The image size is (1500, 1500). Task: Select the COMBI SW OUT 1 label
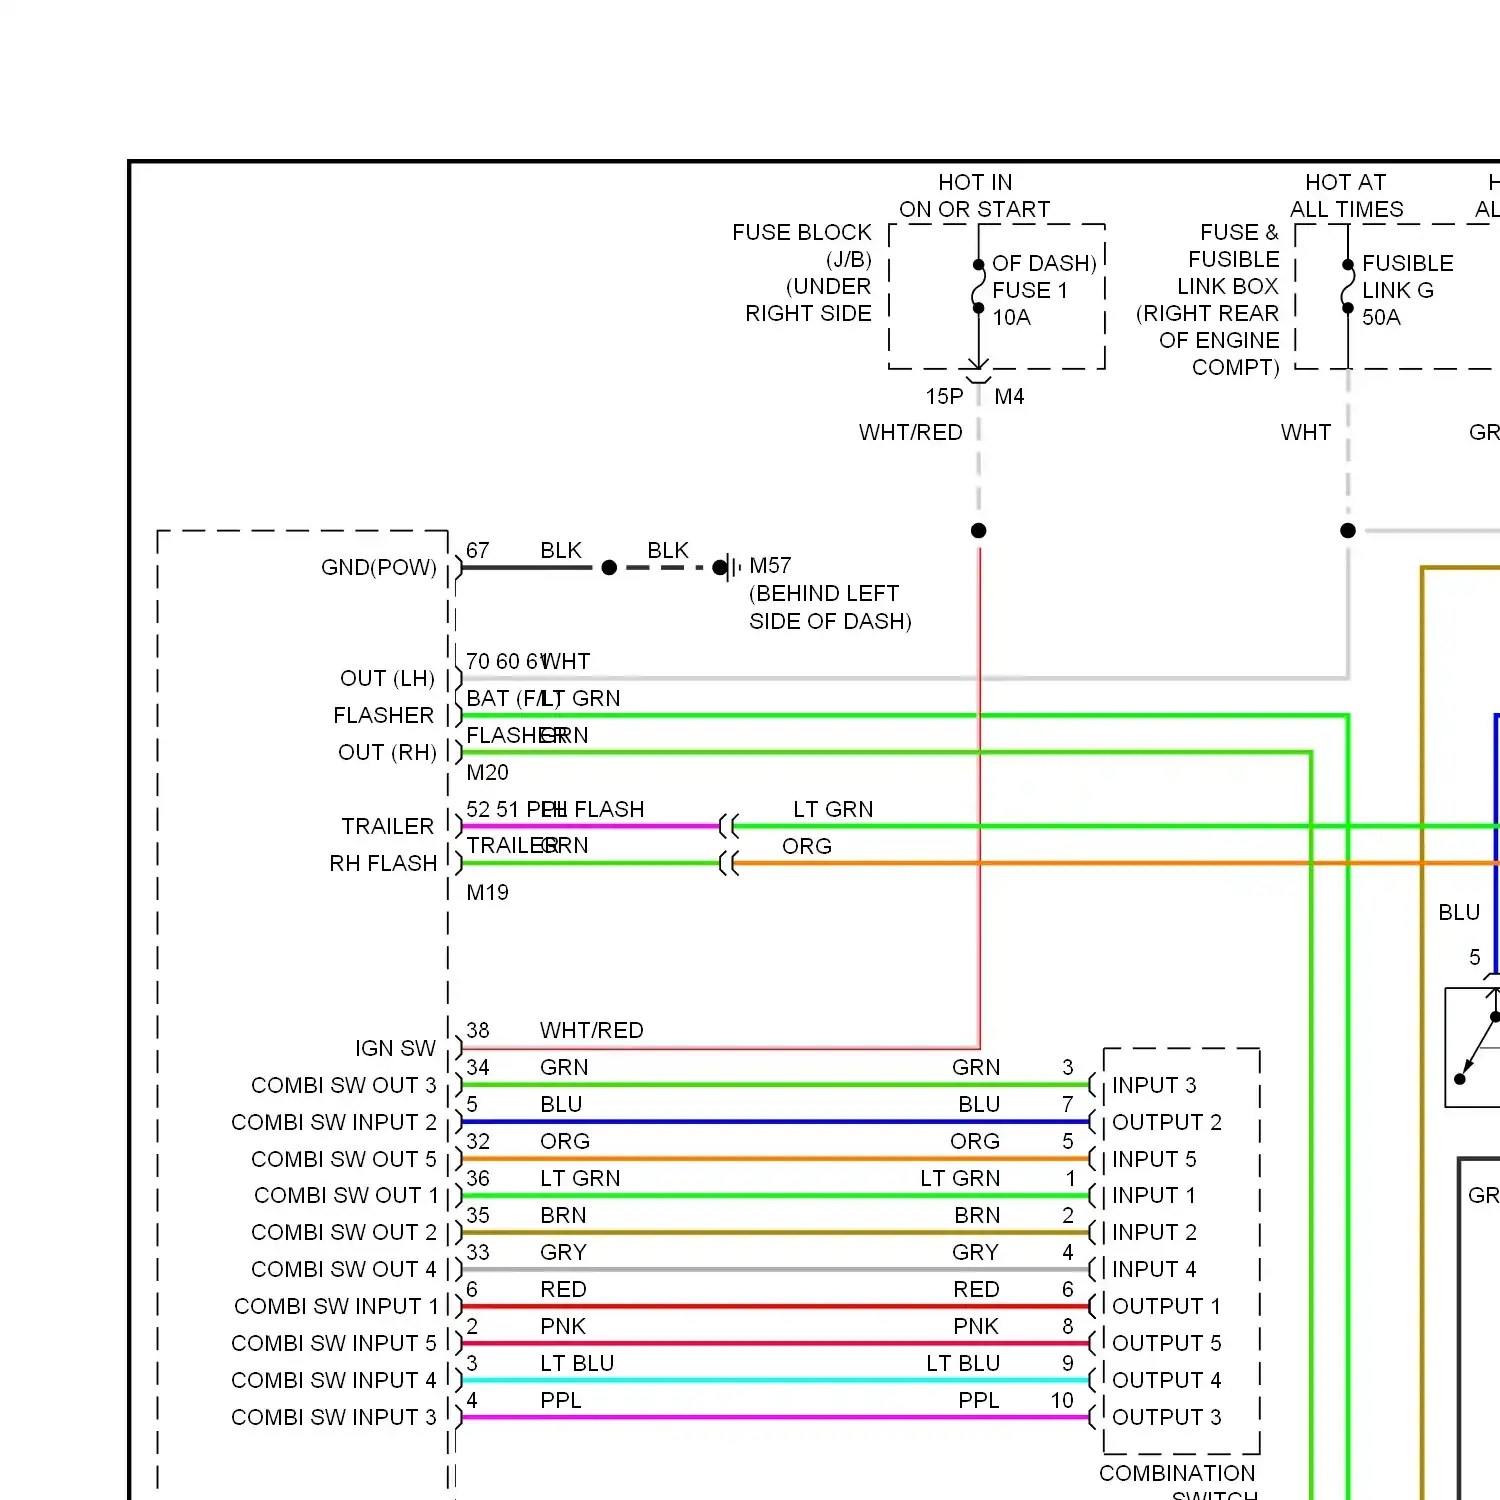click(x=346, y=1196)
